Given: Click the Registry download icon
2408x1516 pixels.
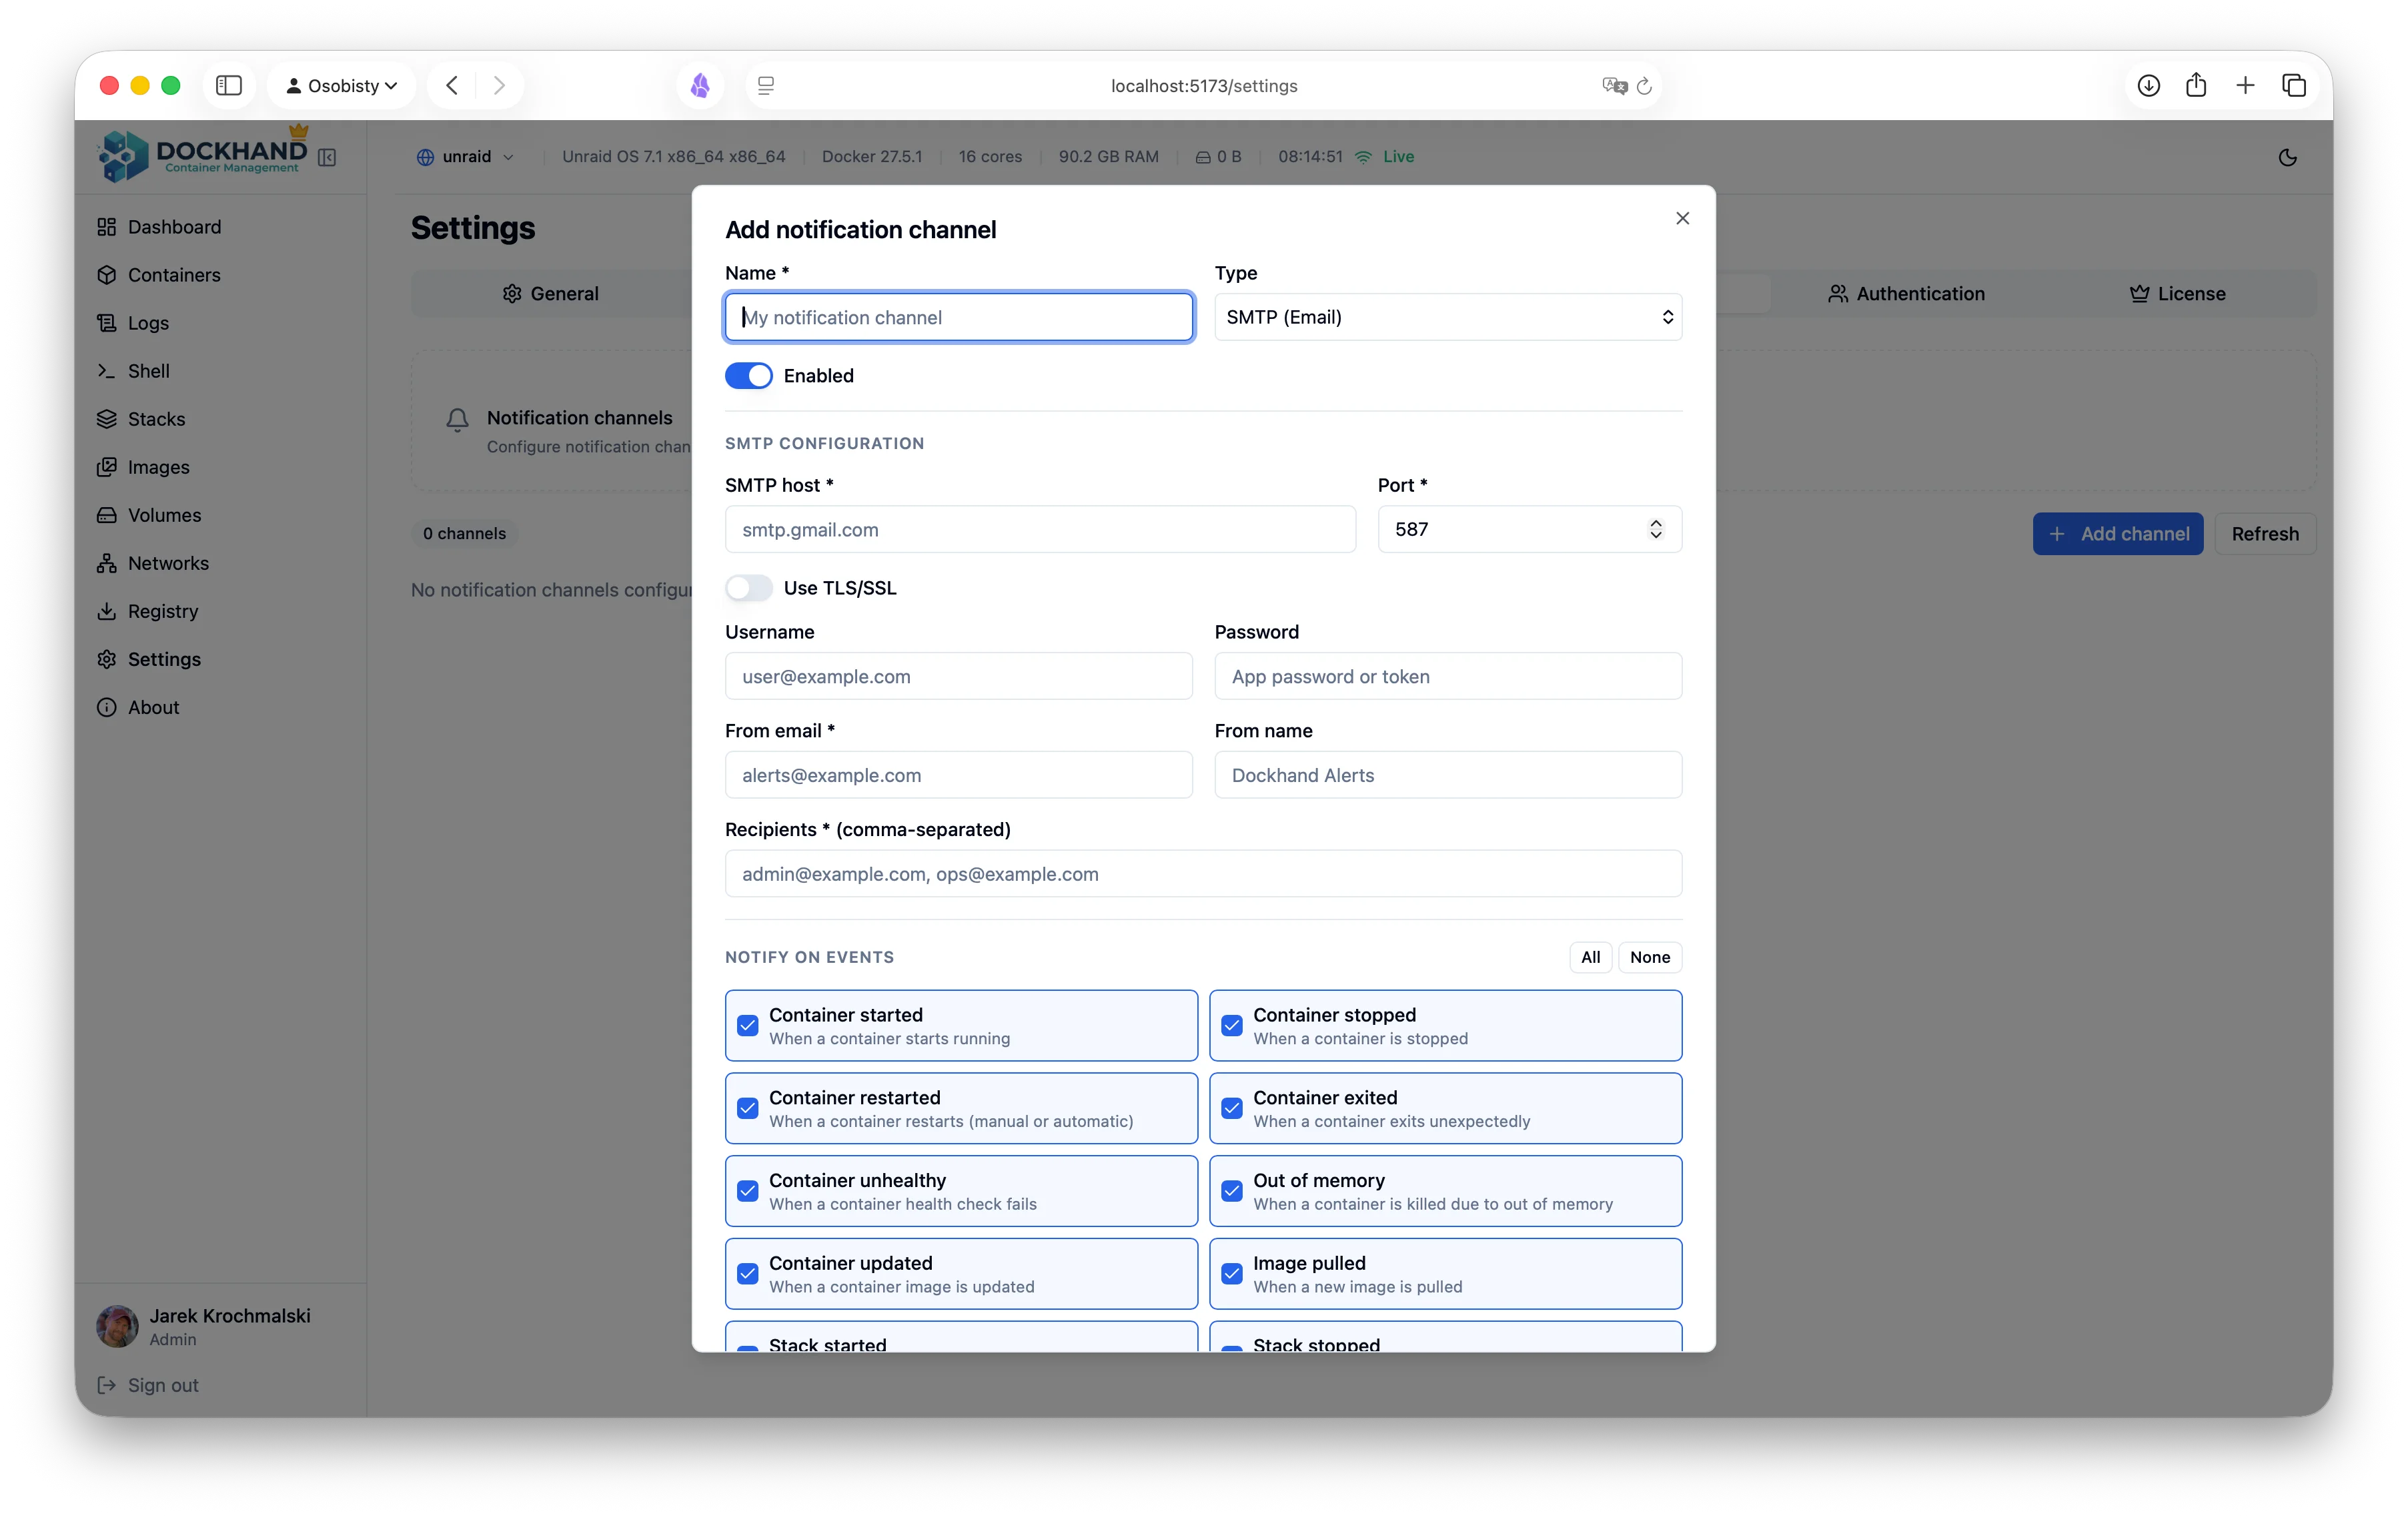Looking at the screenshot, I should tap(107, 611).
